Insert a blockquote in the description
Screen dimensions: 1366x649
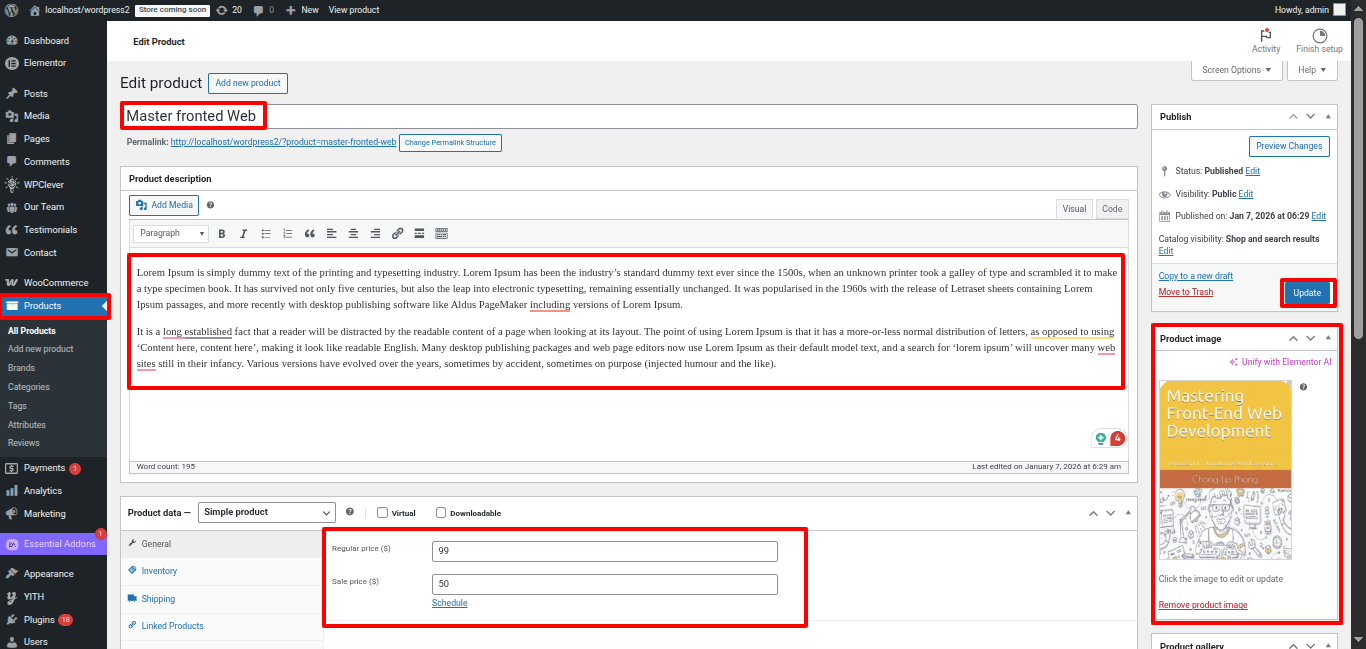click(x=310, y=234)
